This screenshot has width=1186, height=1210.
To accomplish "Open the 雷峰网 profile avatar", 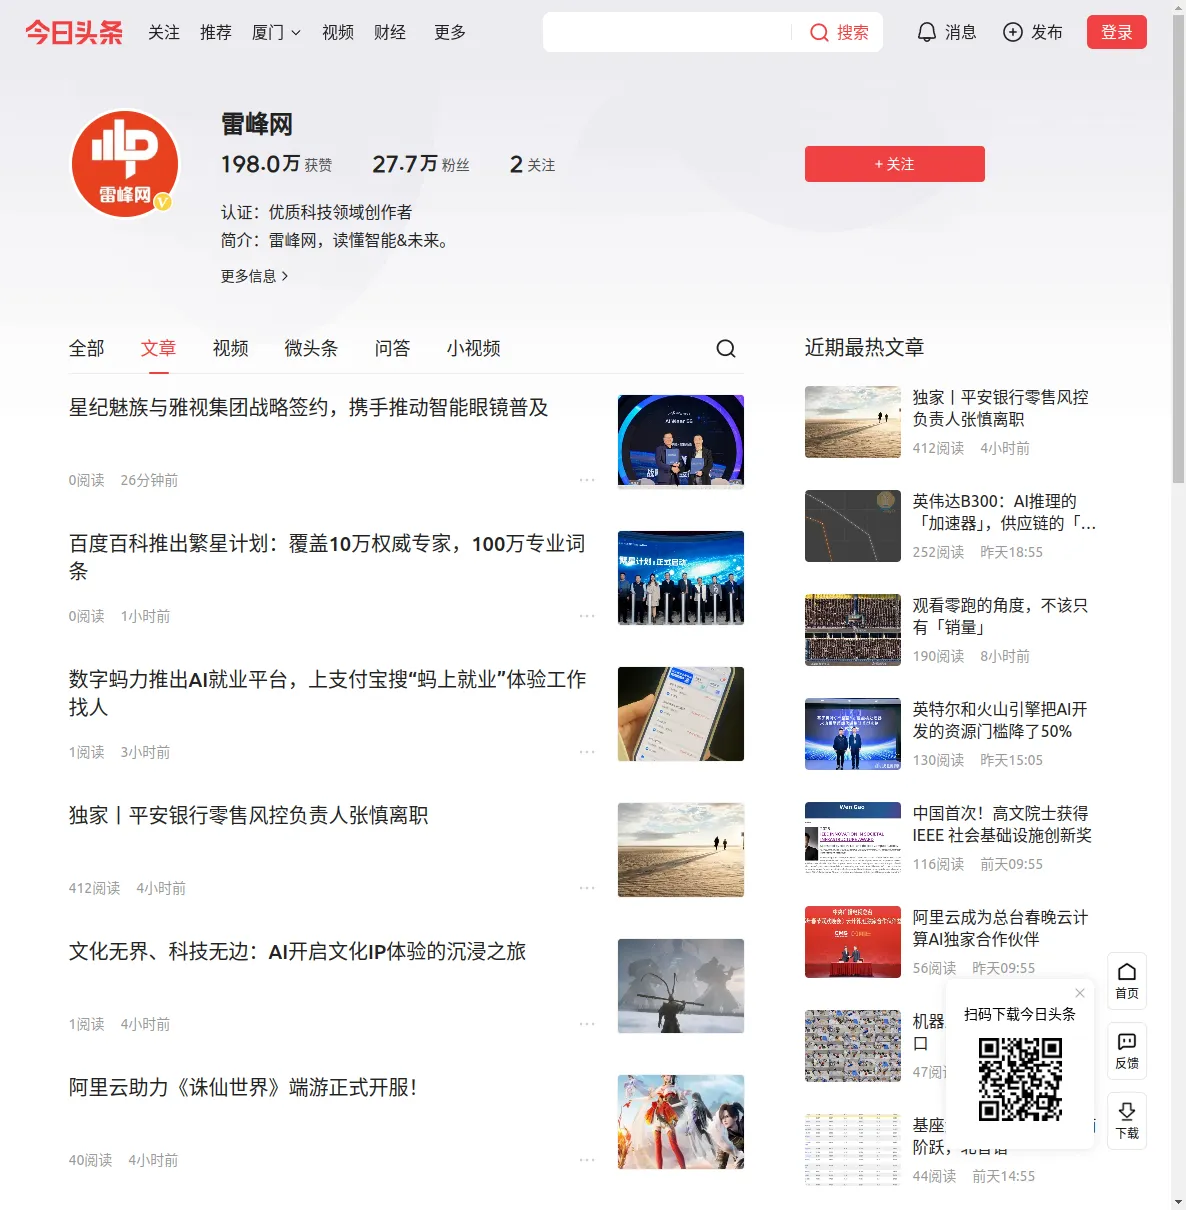I will (125, 164).
